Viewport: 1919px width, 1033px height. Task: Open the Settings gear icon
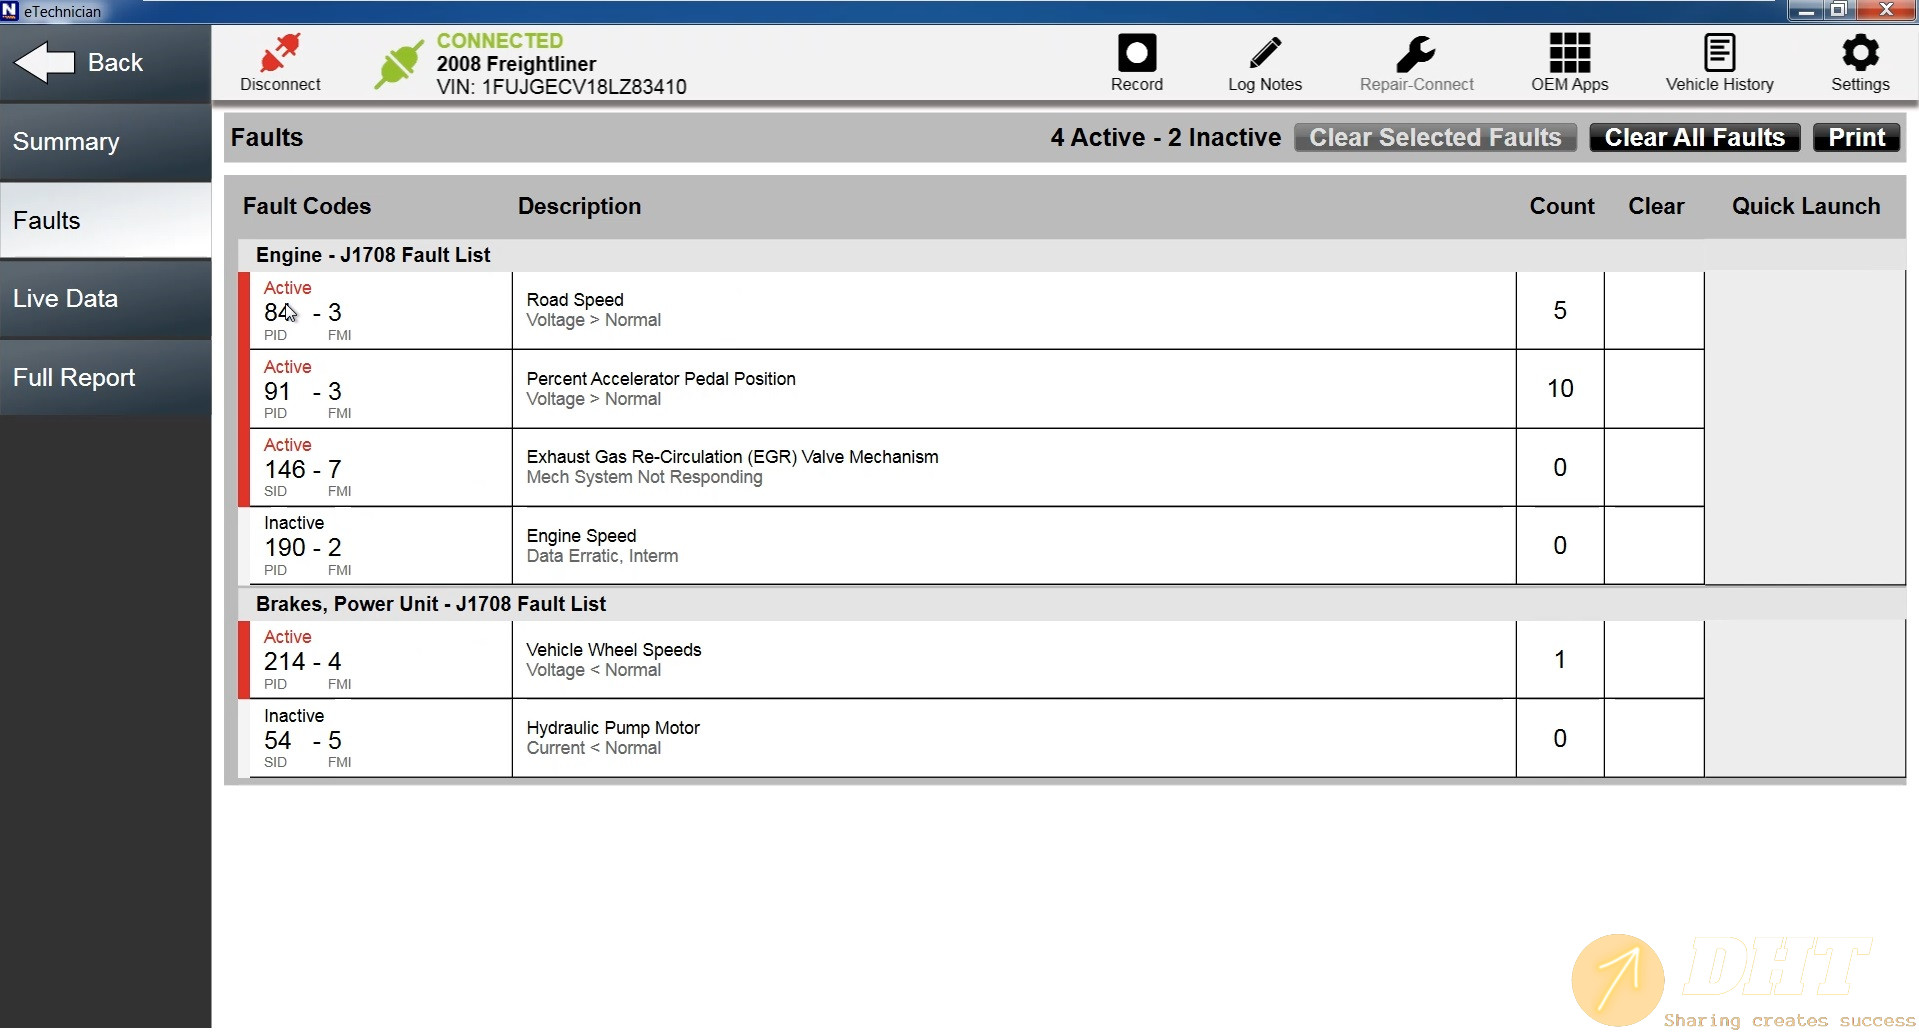(x=1860, y=53)
